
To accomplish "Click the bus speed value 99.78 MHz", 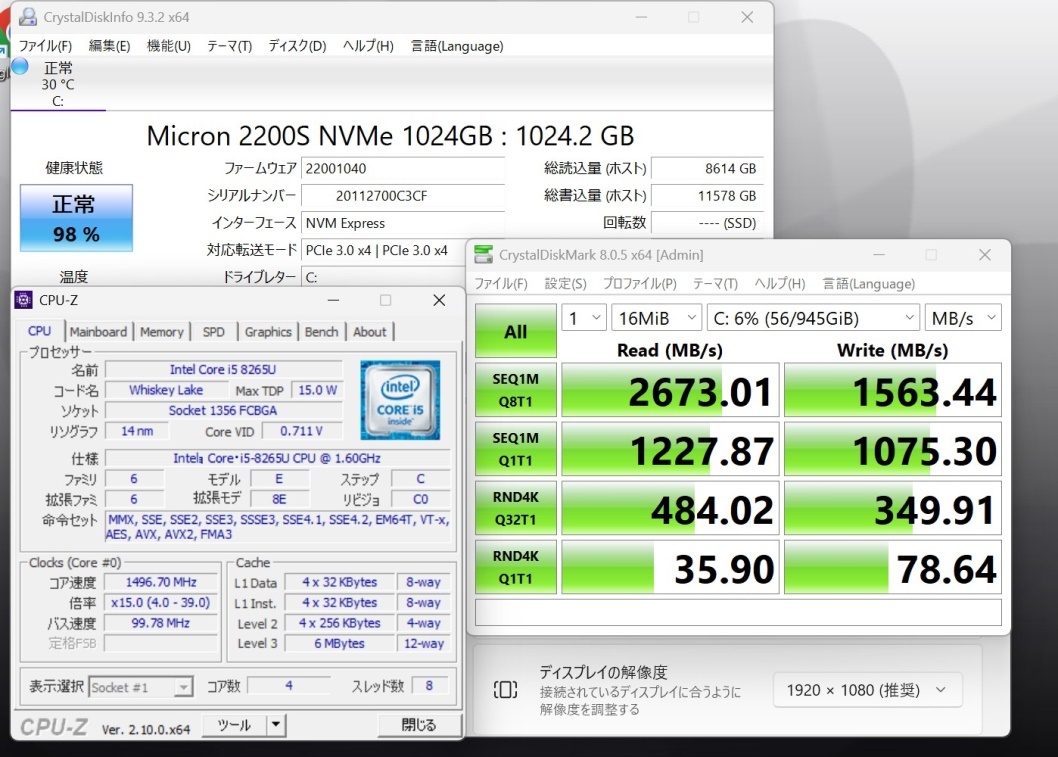I will (x=161, y=623).
